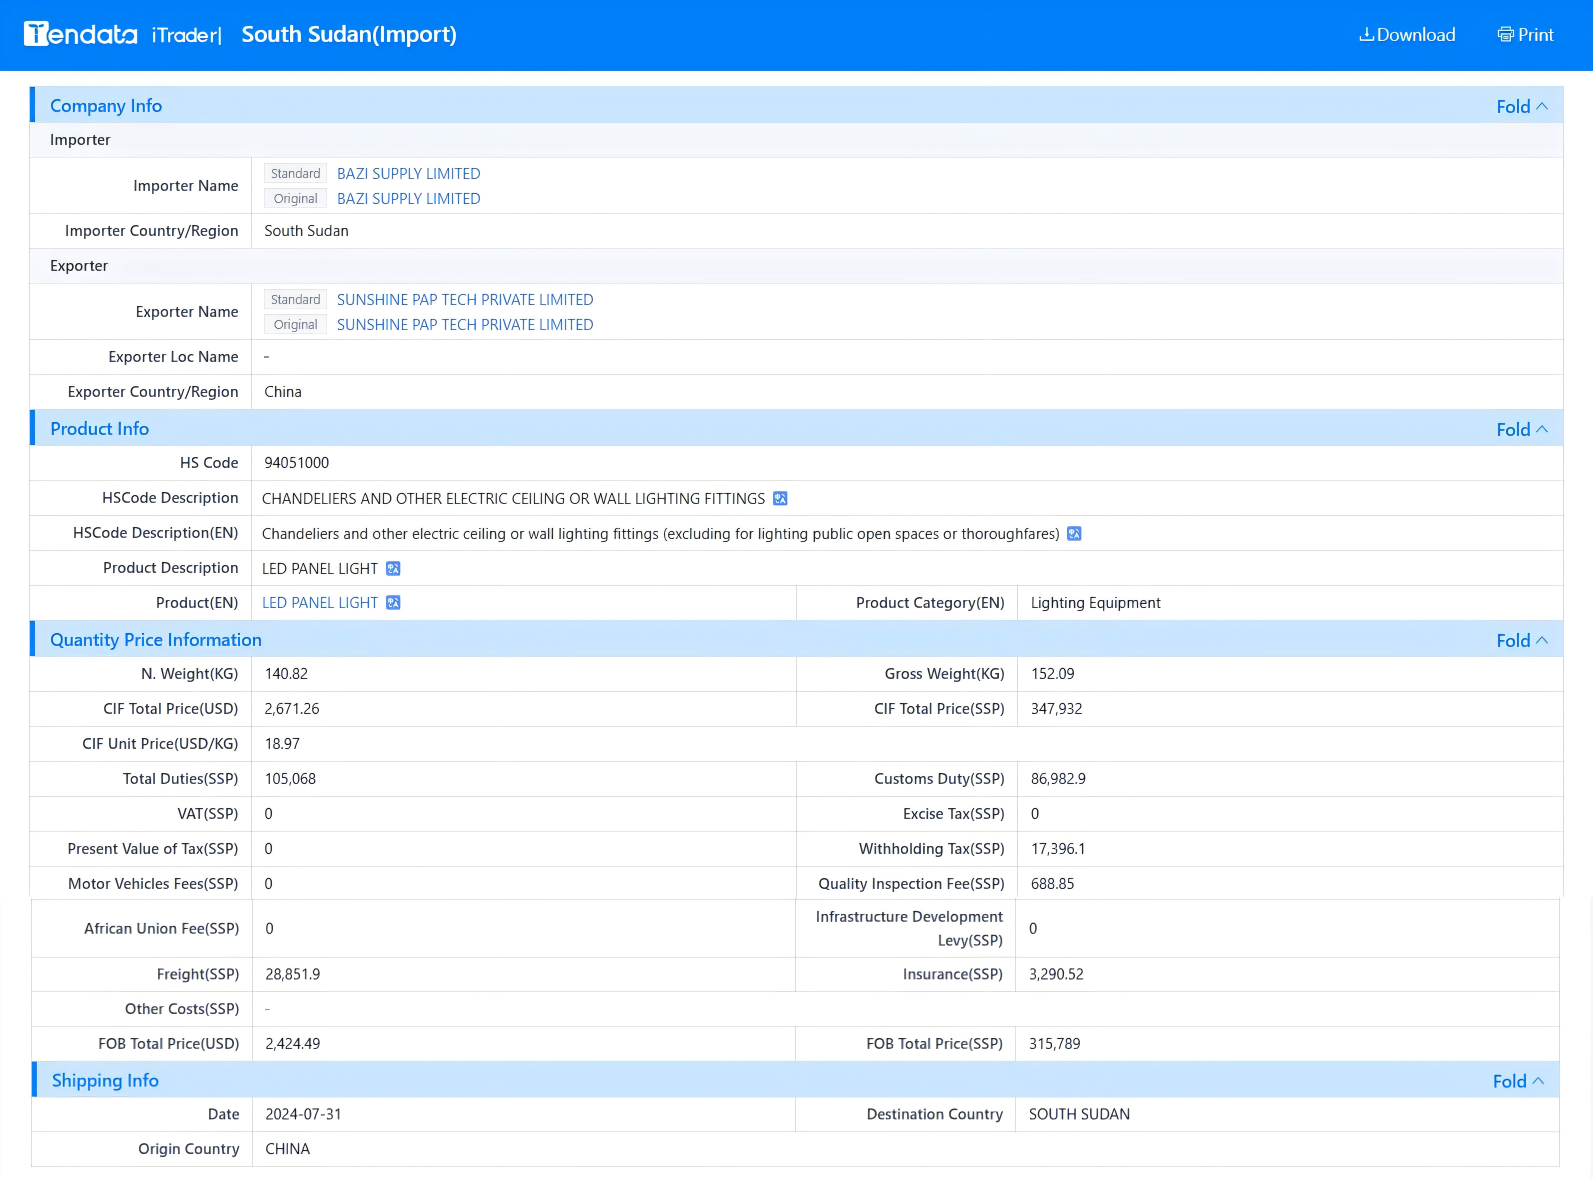Click the Quantity Price Information heading
The width and height of the screenshot is (1593, 1178).
pos(156,640)
